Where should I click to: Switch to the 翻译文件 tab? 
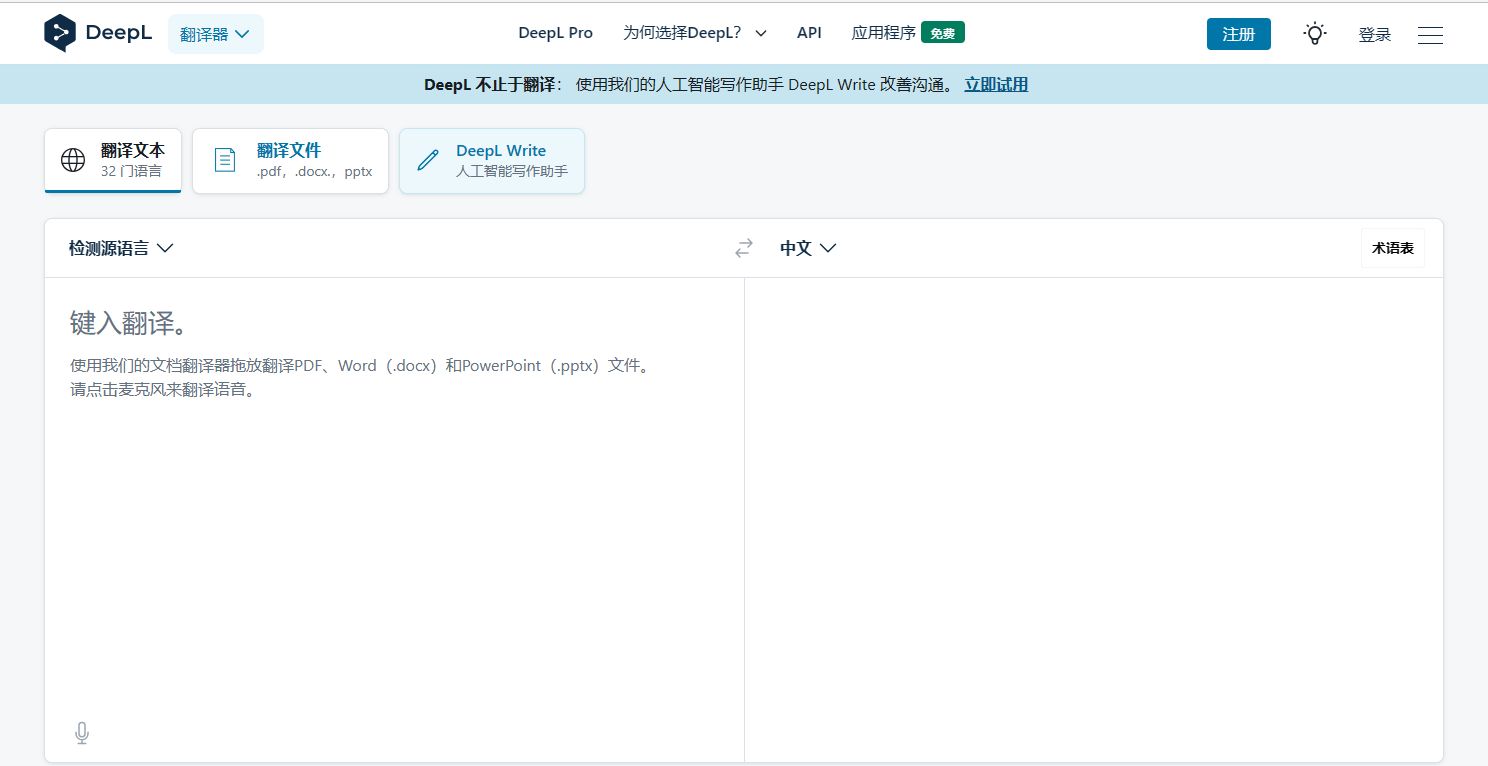click(x=290, y=161)
